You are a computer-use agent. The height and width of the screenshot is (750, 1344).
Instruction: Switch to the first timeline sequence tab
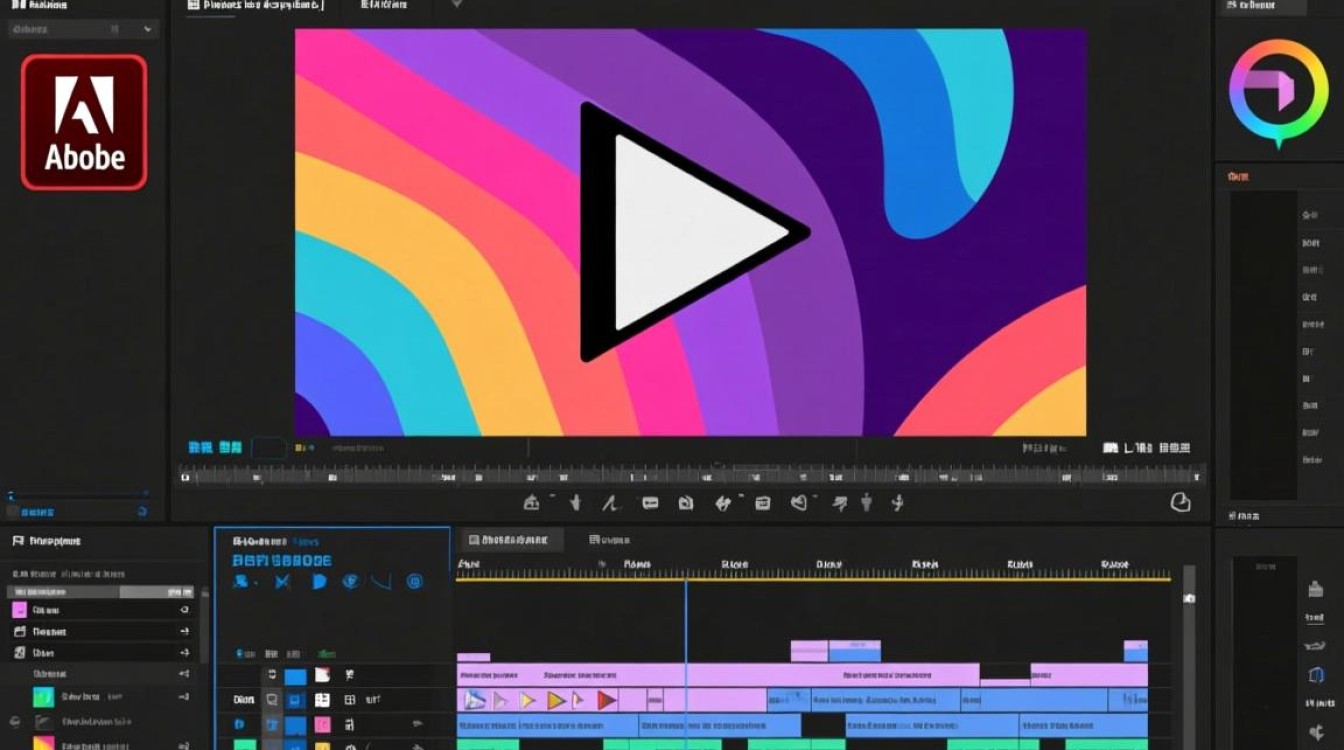pyautogui.click(x=509, y=540)
